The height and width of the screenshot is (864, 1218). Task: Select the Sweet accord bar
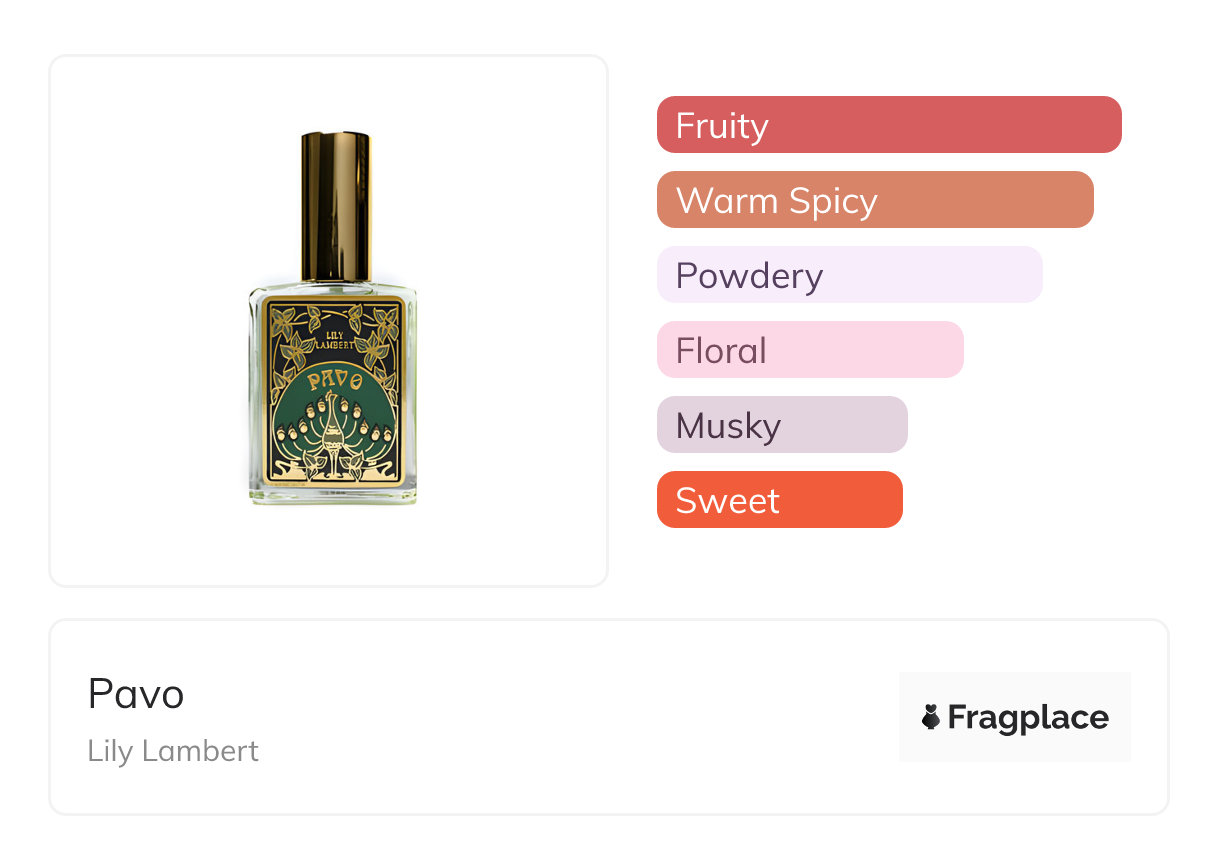[779, 500]
